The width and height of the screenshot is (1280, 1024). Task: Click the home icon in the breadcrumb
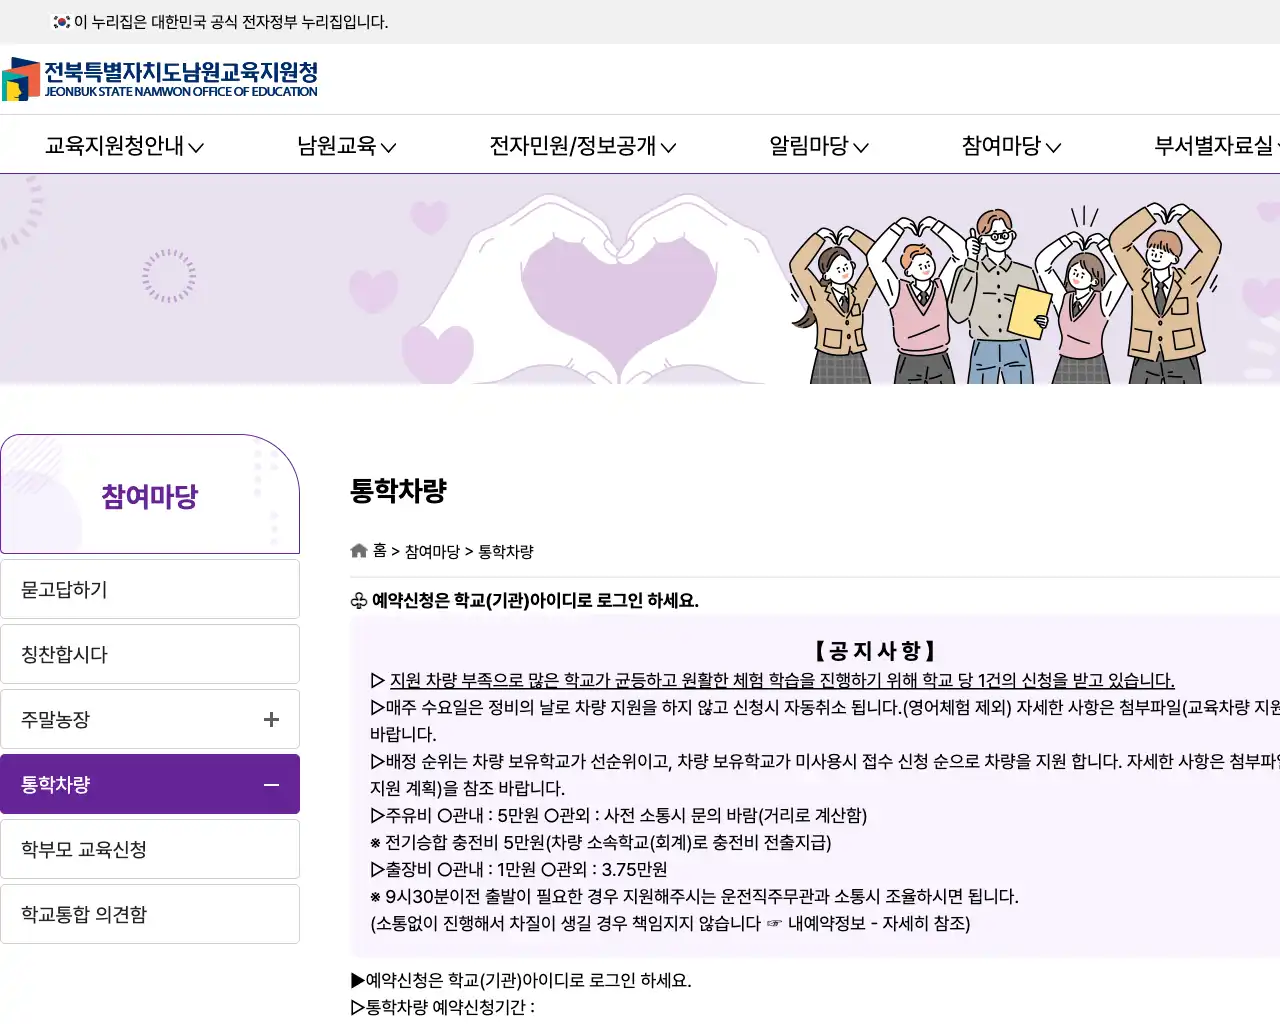coord(358,550)
